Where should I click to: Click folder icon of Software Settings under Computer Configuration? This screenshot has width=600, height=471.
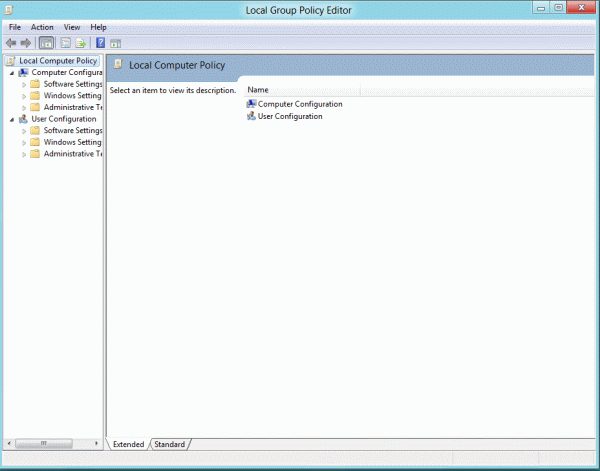35,84
